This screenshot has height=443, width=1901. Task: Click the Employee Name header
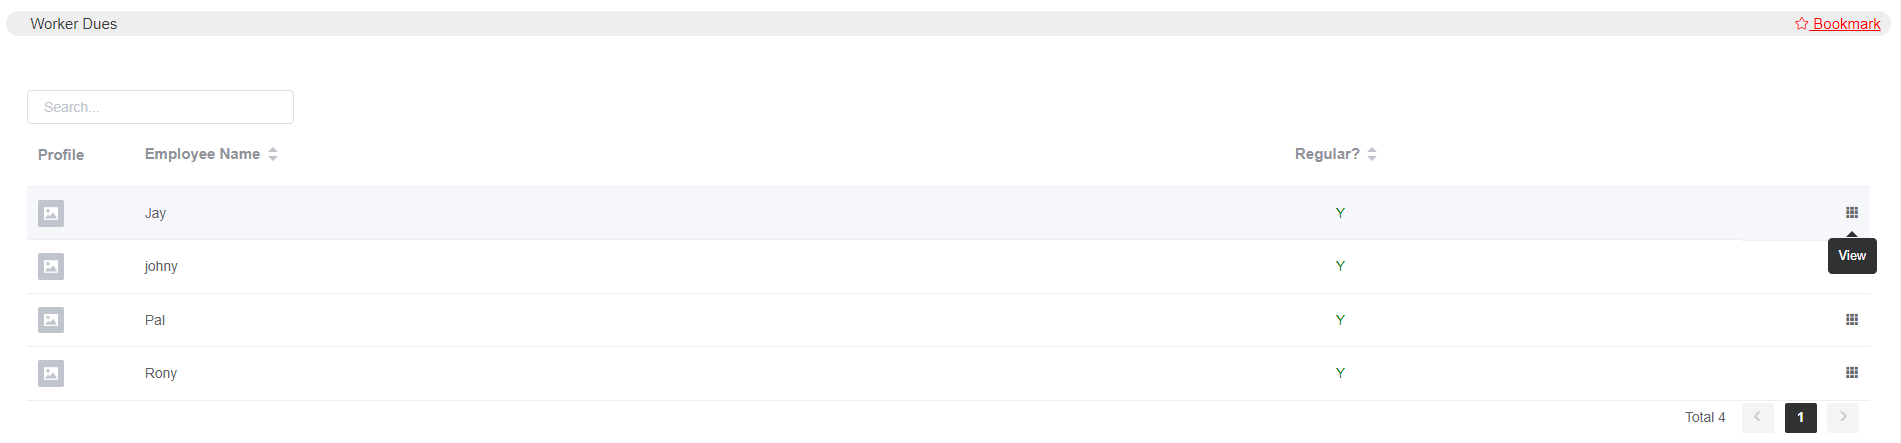pyautogui.click(x=202, y=154)
